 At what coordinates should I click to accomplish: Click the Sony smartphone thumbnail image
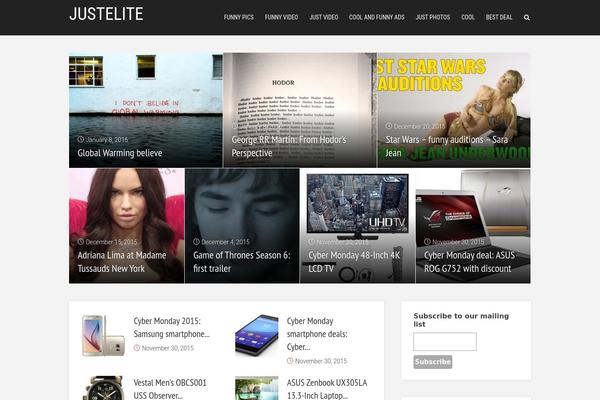(257, 335)
